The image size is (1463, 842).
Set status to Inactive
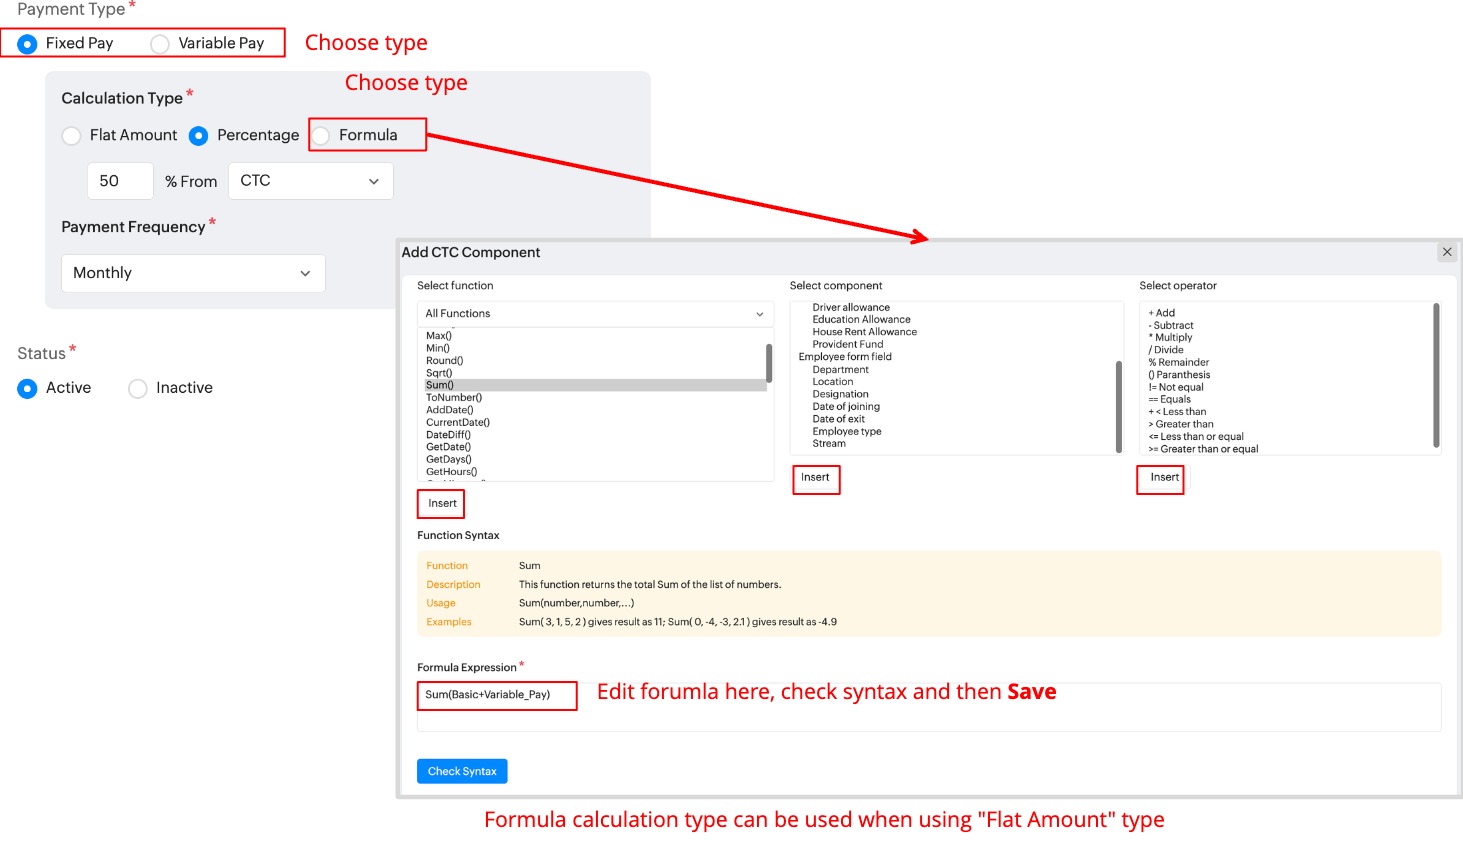tap(138, 389)
